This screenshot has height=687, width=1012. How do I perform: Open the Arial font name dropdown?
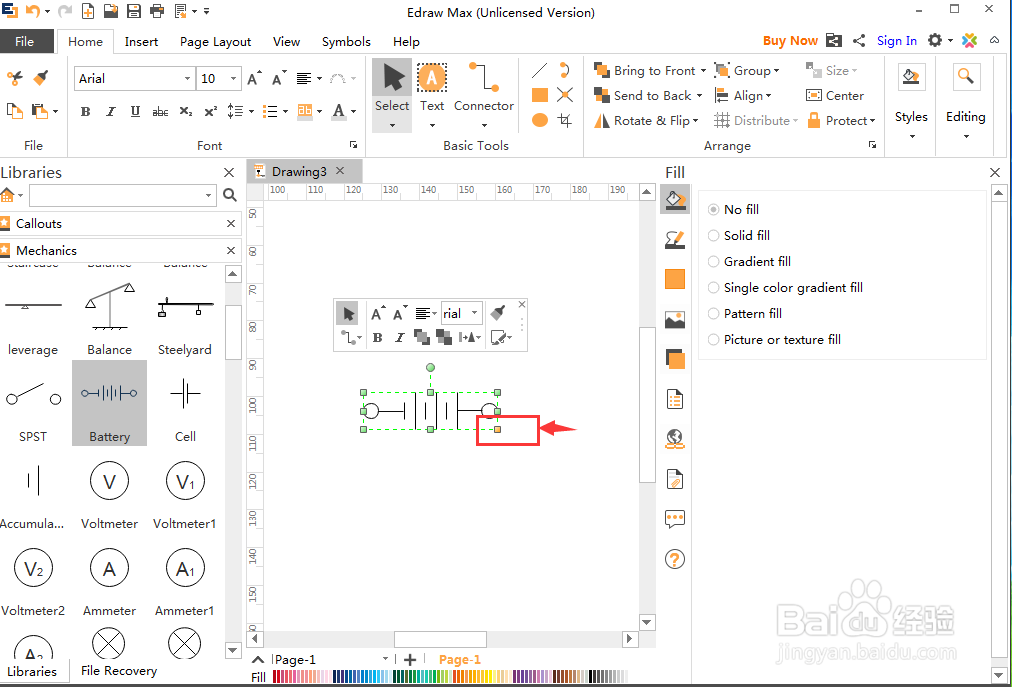[x=187, y=79]
